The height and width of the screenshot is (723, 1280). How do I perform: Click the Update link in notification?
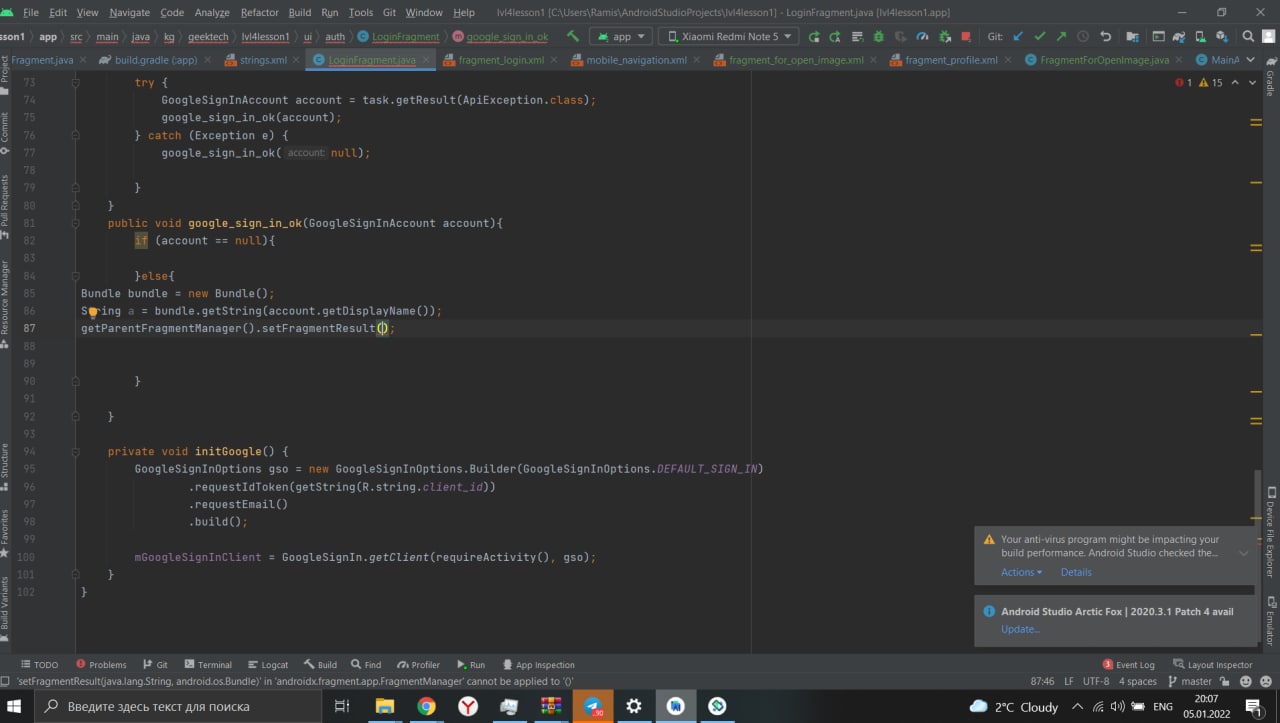(x=1020, y=629)
